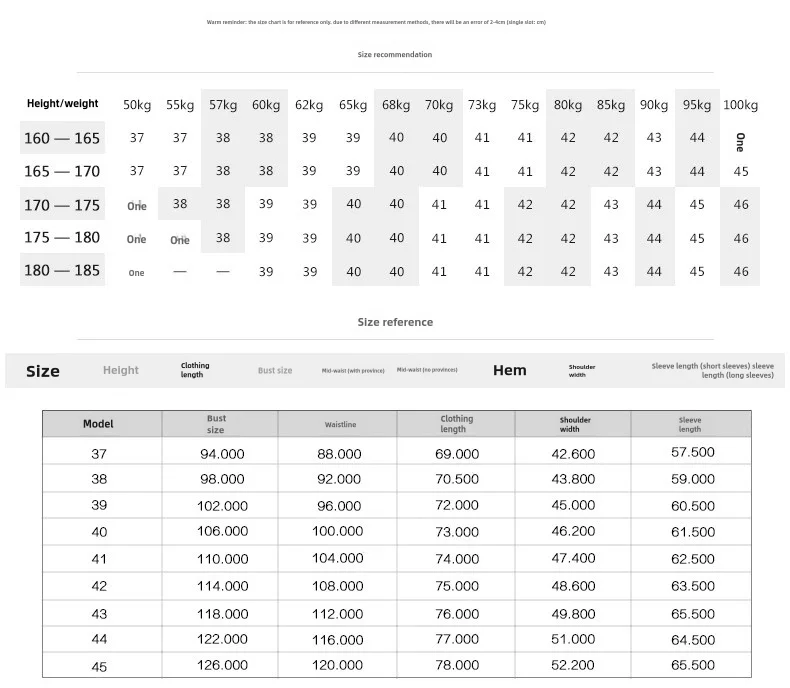Select the 50kg column header
Image resolution: width=790 pixels, height=688 pixels.
click(137, 105)
